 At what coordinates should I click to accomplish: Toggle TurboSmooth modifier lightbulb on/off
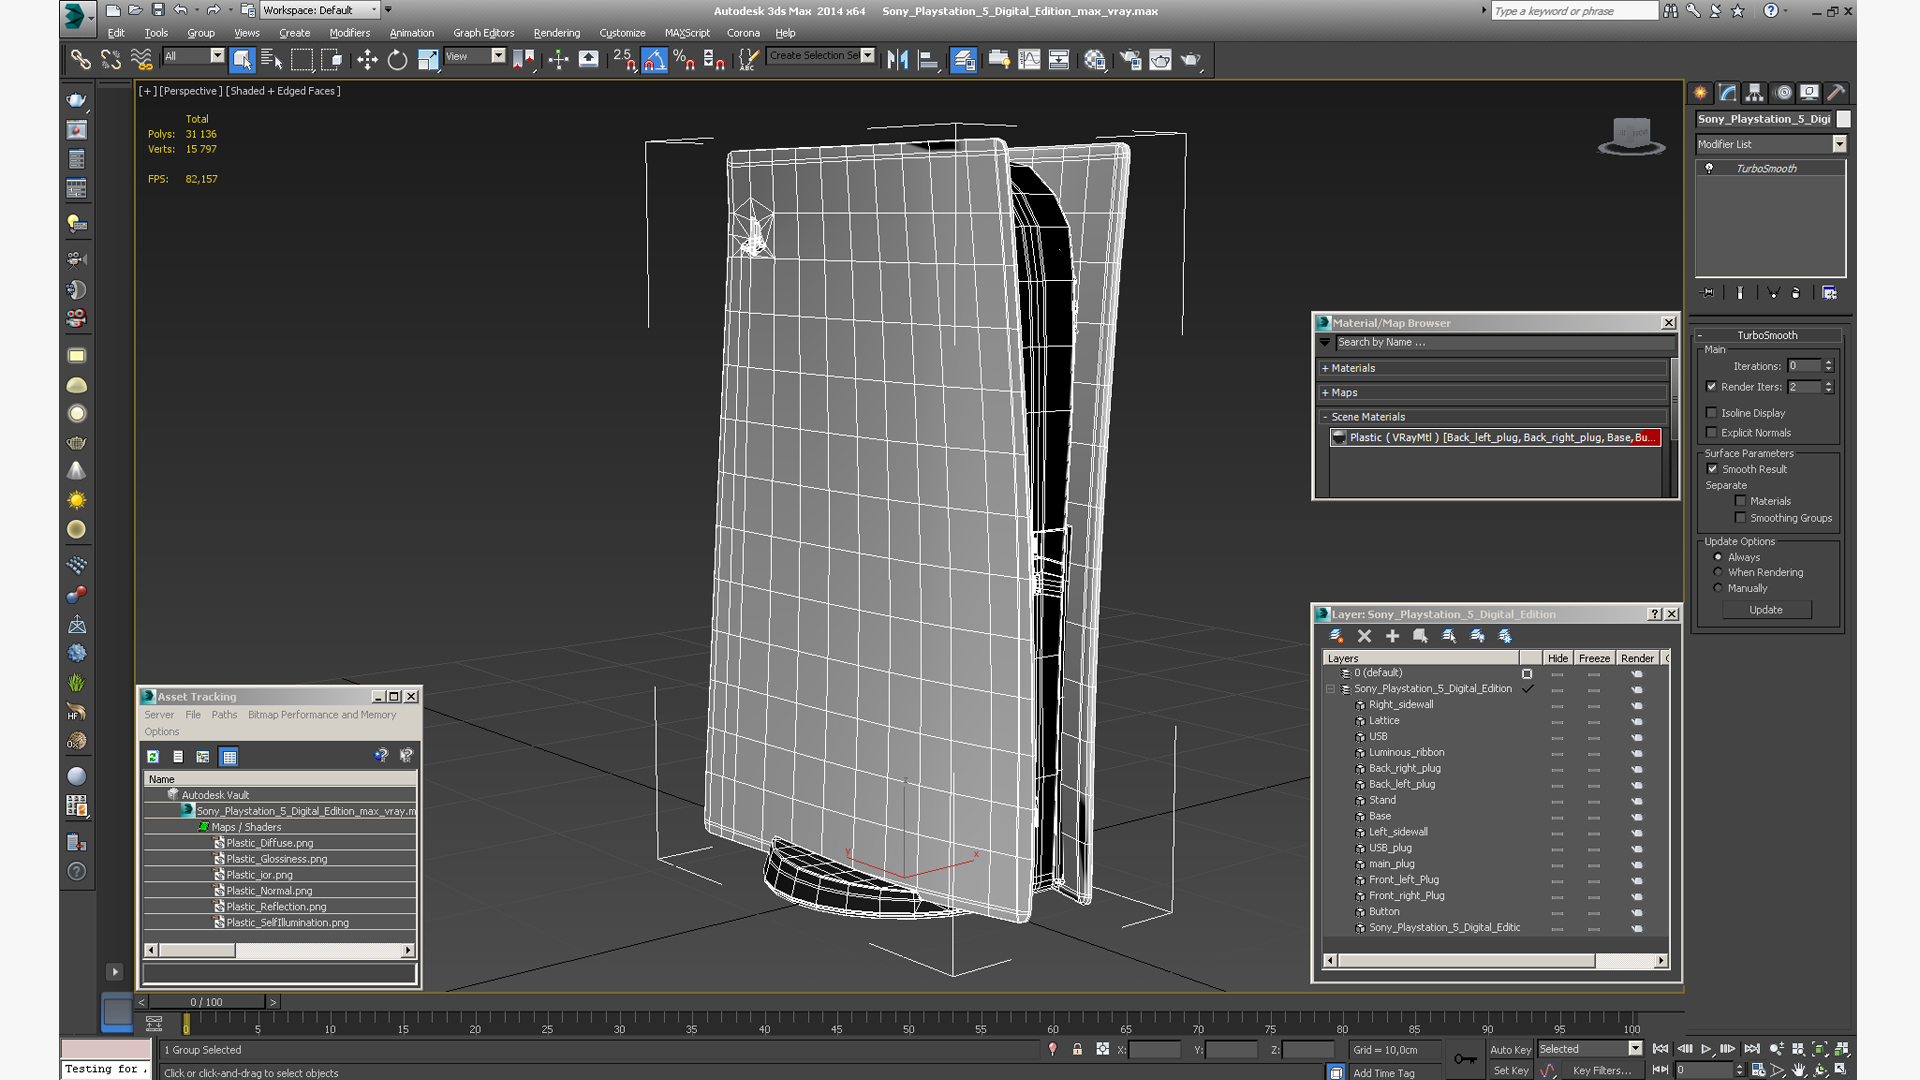click(x=1709, y=168)
